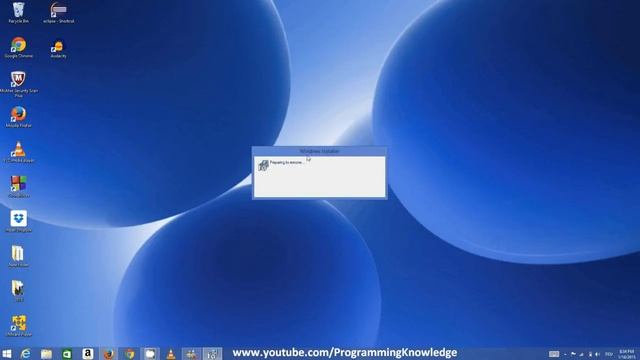The width and height of the screenshot is (640, 360).
Task: Click the Google Chrome desktop shortcut
Action: [x=18, y=47]
